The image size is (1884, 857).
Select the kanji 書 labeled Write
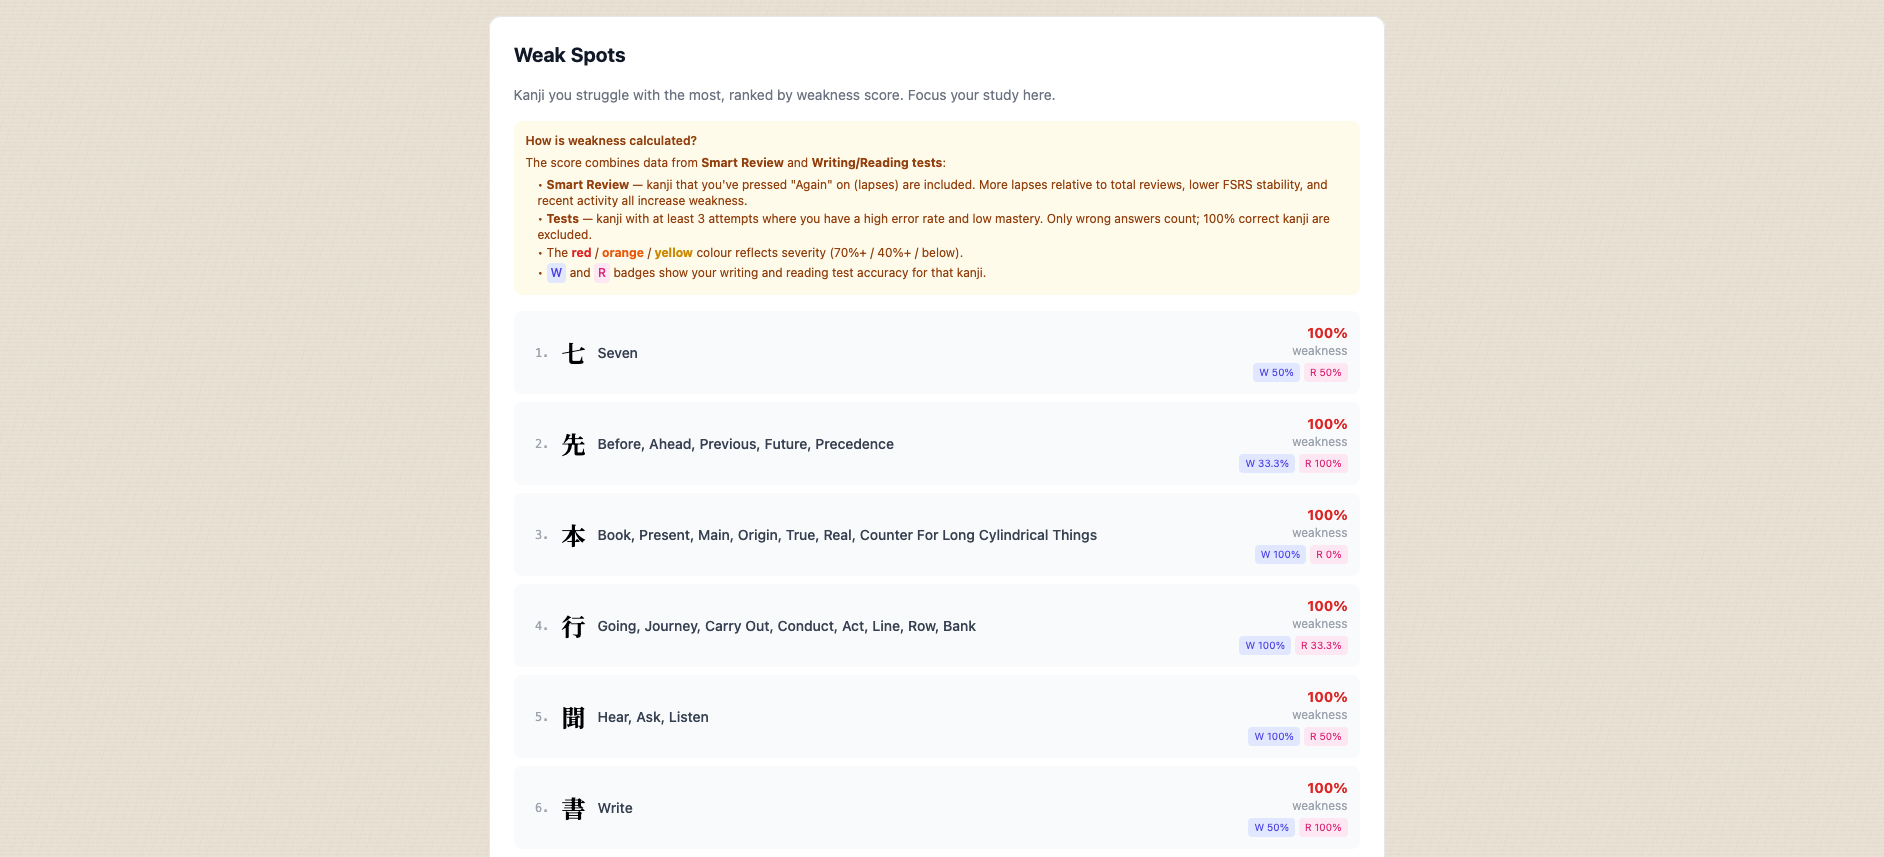point(573,808)
